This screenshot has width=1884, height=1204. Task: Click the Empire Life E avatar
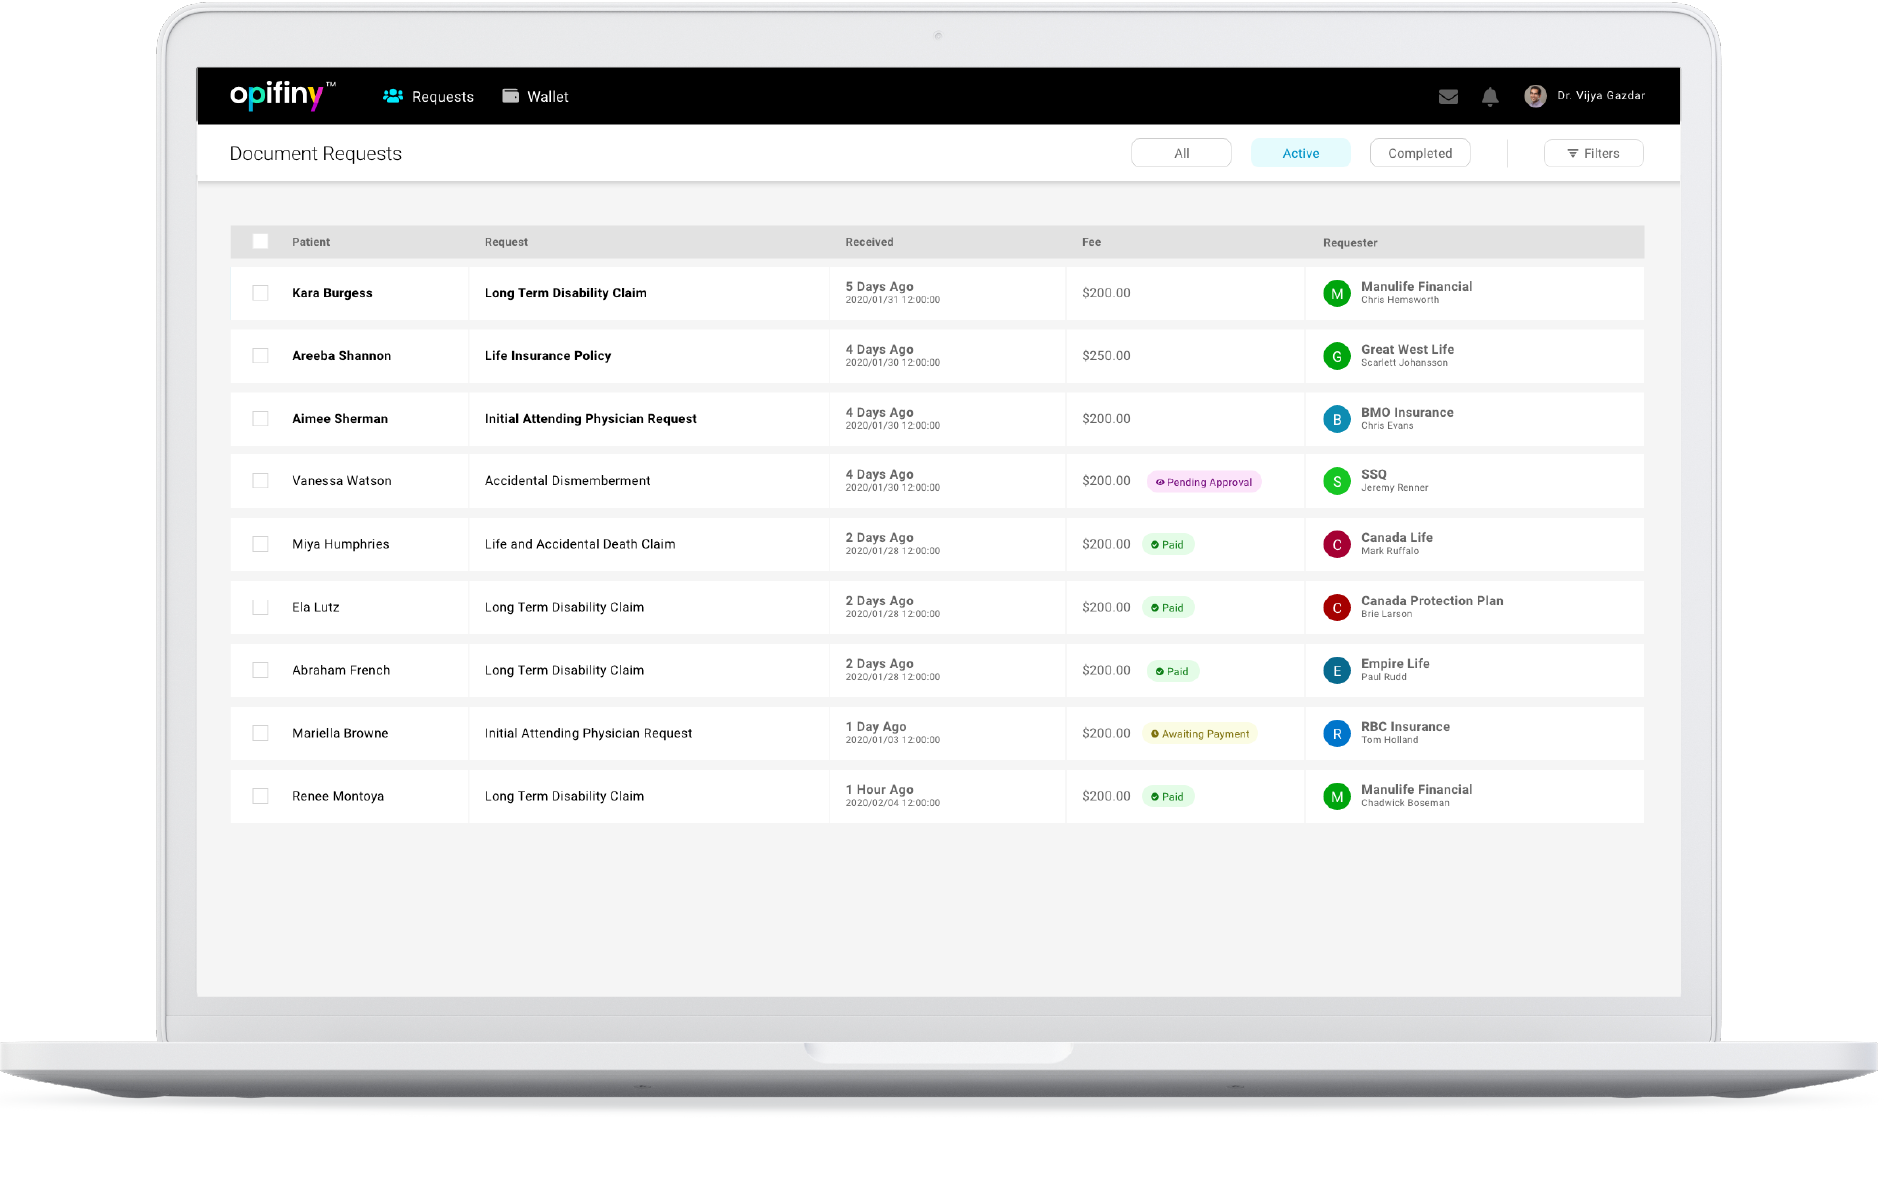click(x=1337, y=670)
